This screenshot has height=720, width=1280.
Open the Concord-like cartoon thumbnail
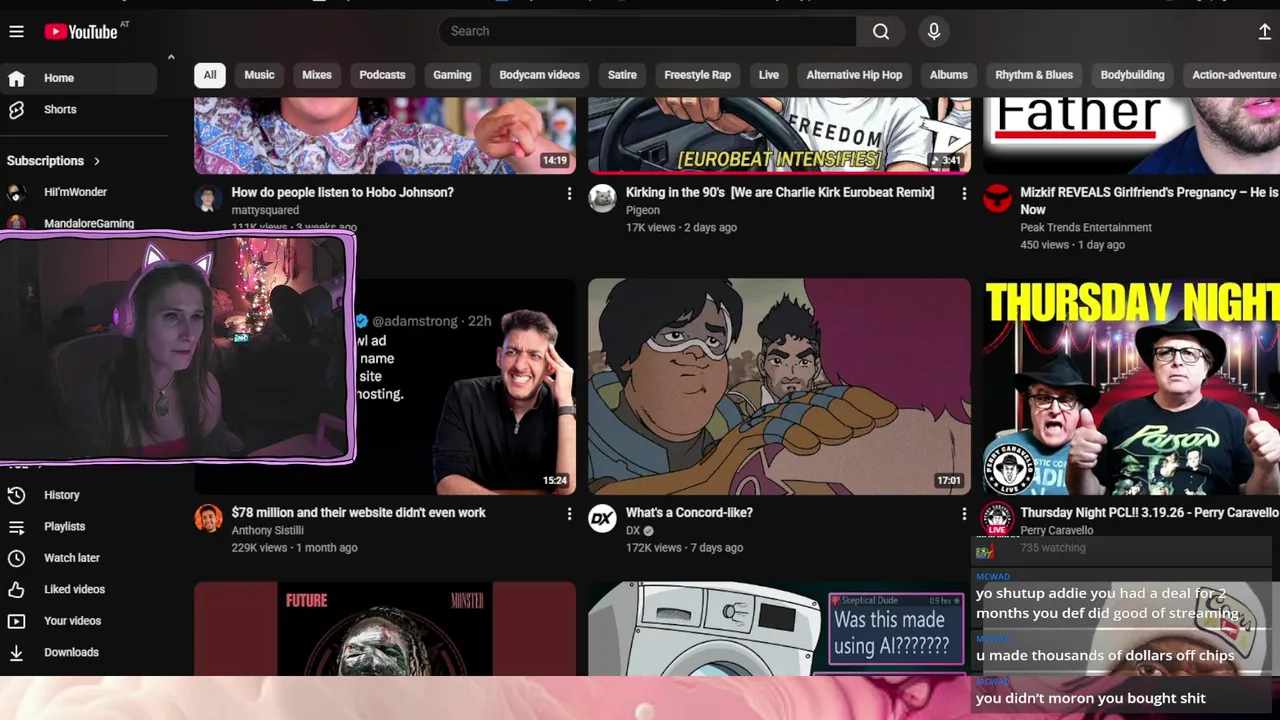coord(779,387)
